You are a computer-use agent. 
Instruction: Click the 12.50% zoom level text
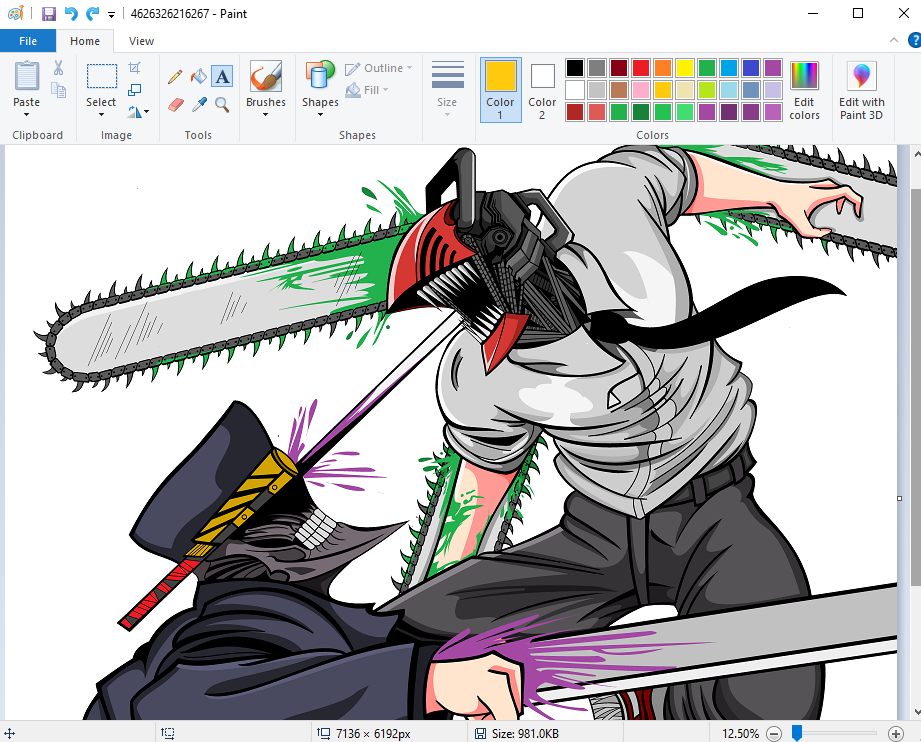coord(740,734)
